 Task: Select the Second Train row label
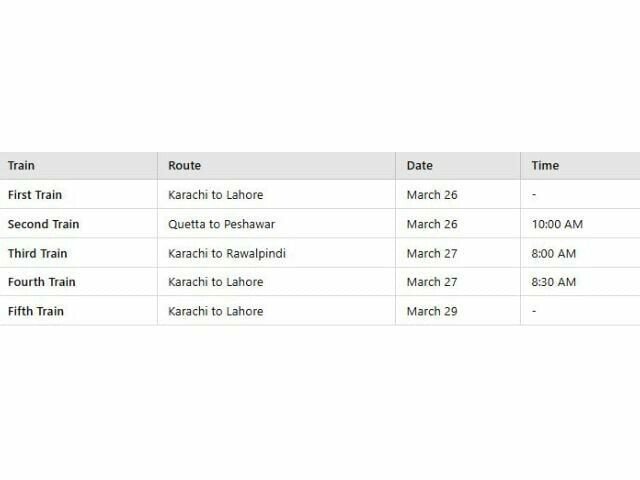pyautogui.click(x=43, y=224)
